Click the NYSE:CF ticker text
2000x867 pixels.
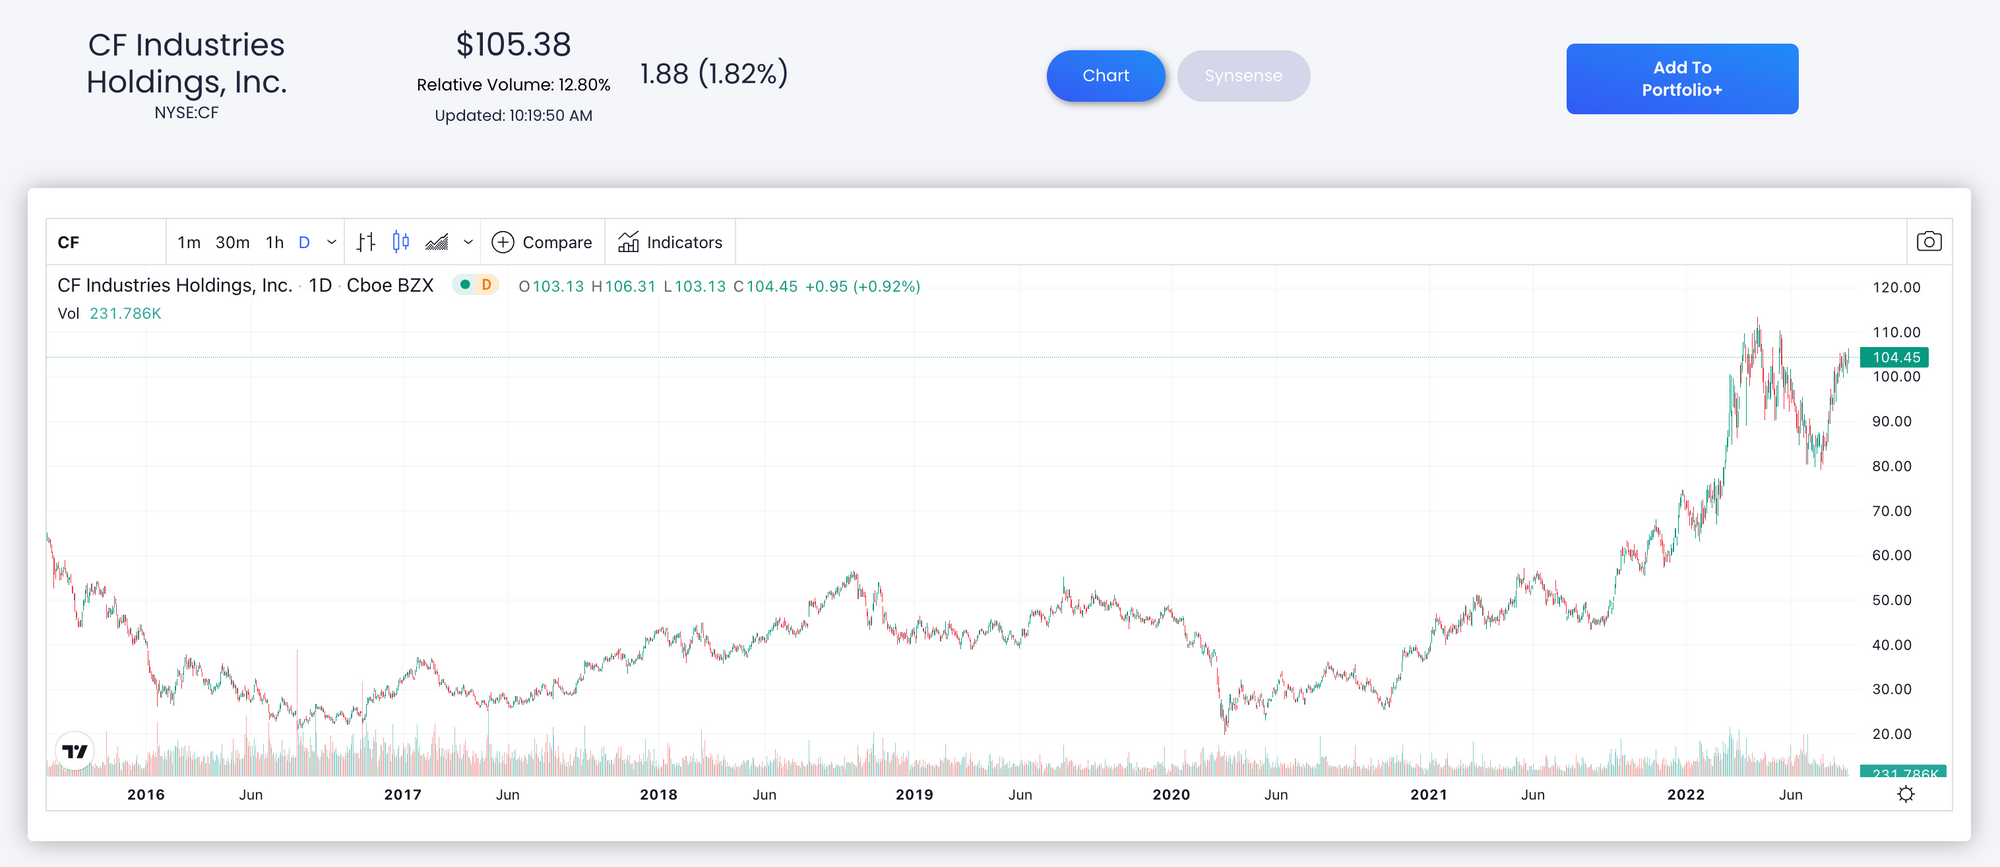pos(186,113)
